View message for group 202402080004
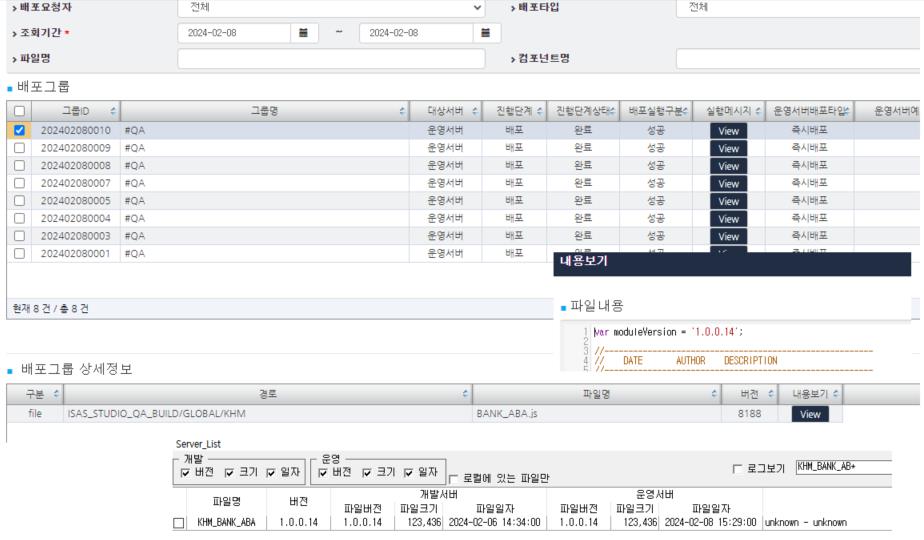Screen dimensions: 924x540 tap(728, 219)
